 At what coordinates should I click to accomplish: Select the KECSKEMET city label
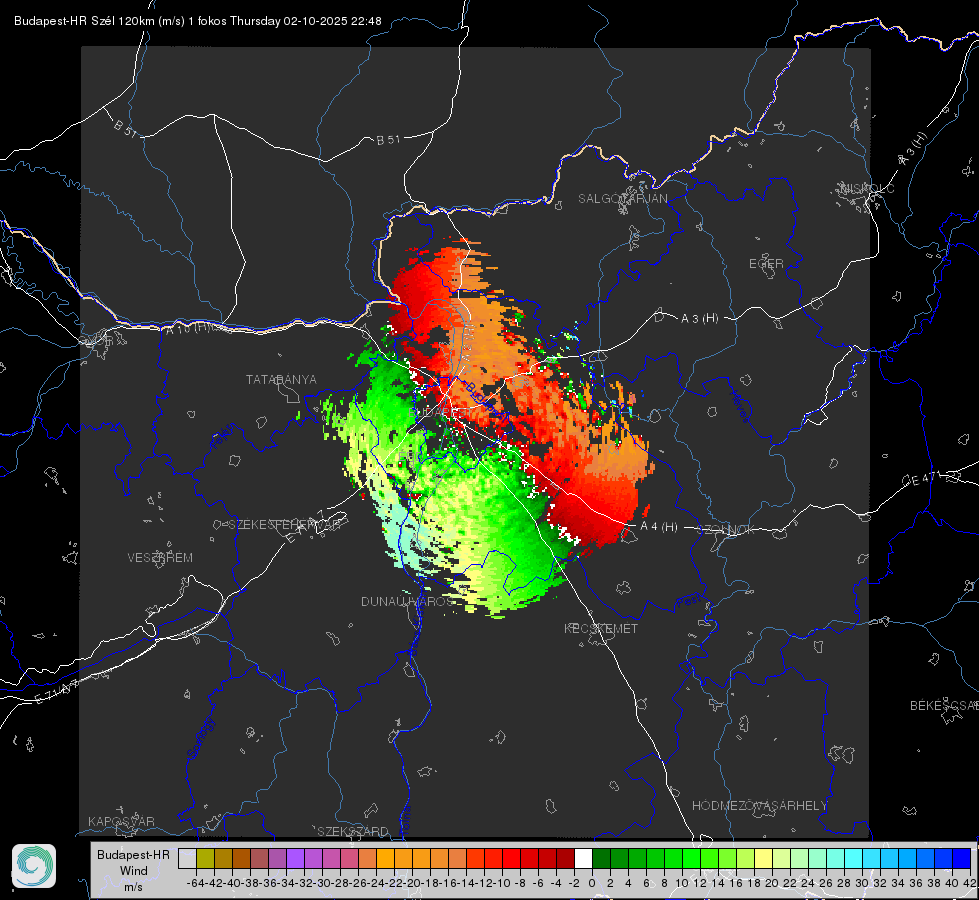click(x=601, y=628)
